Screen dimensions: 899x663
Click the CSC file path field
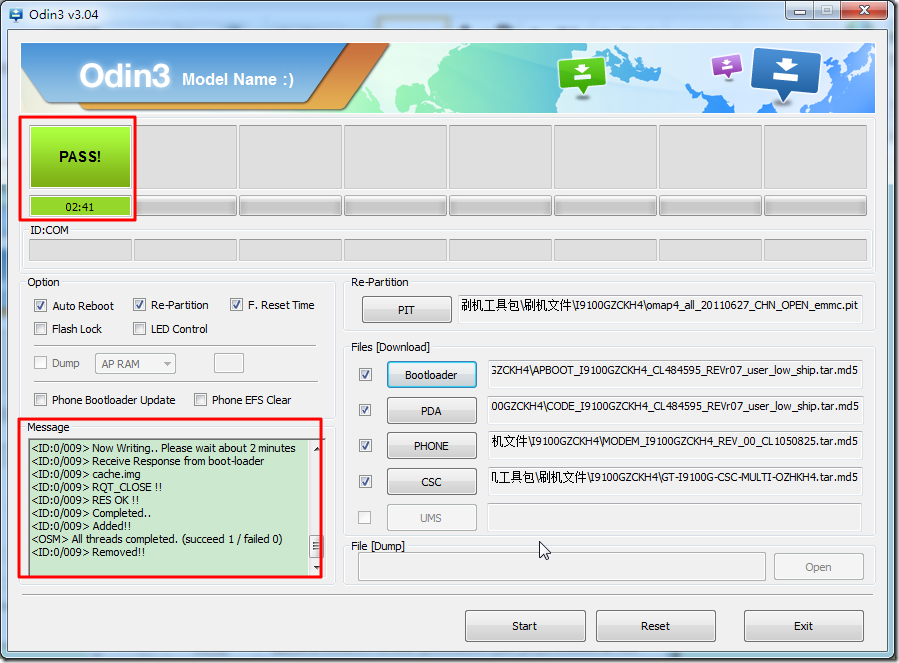point(675,481)
